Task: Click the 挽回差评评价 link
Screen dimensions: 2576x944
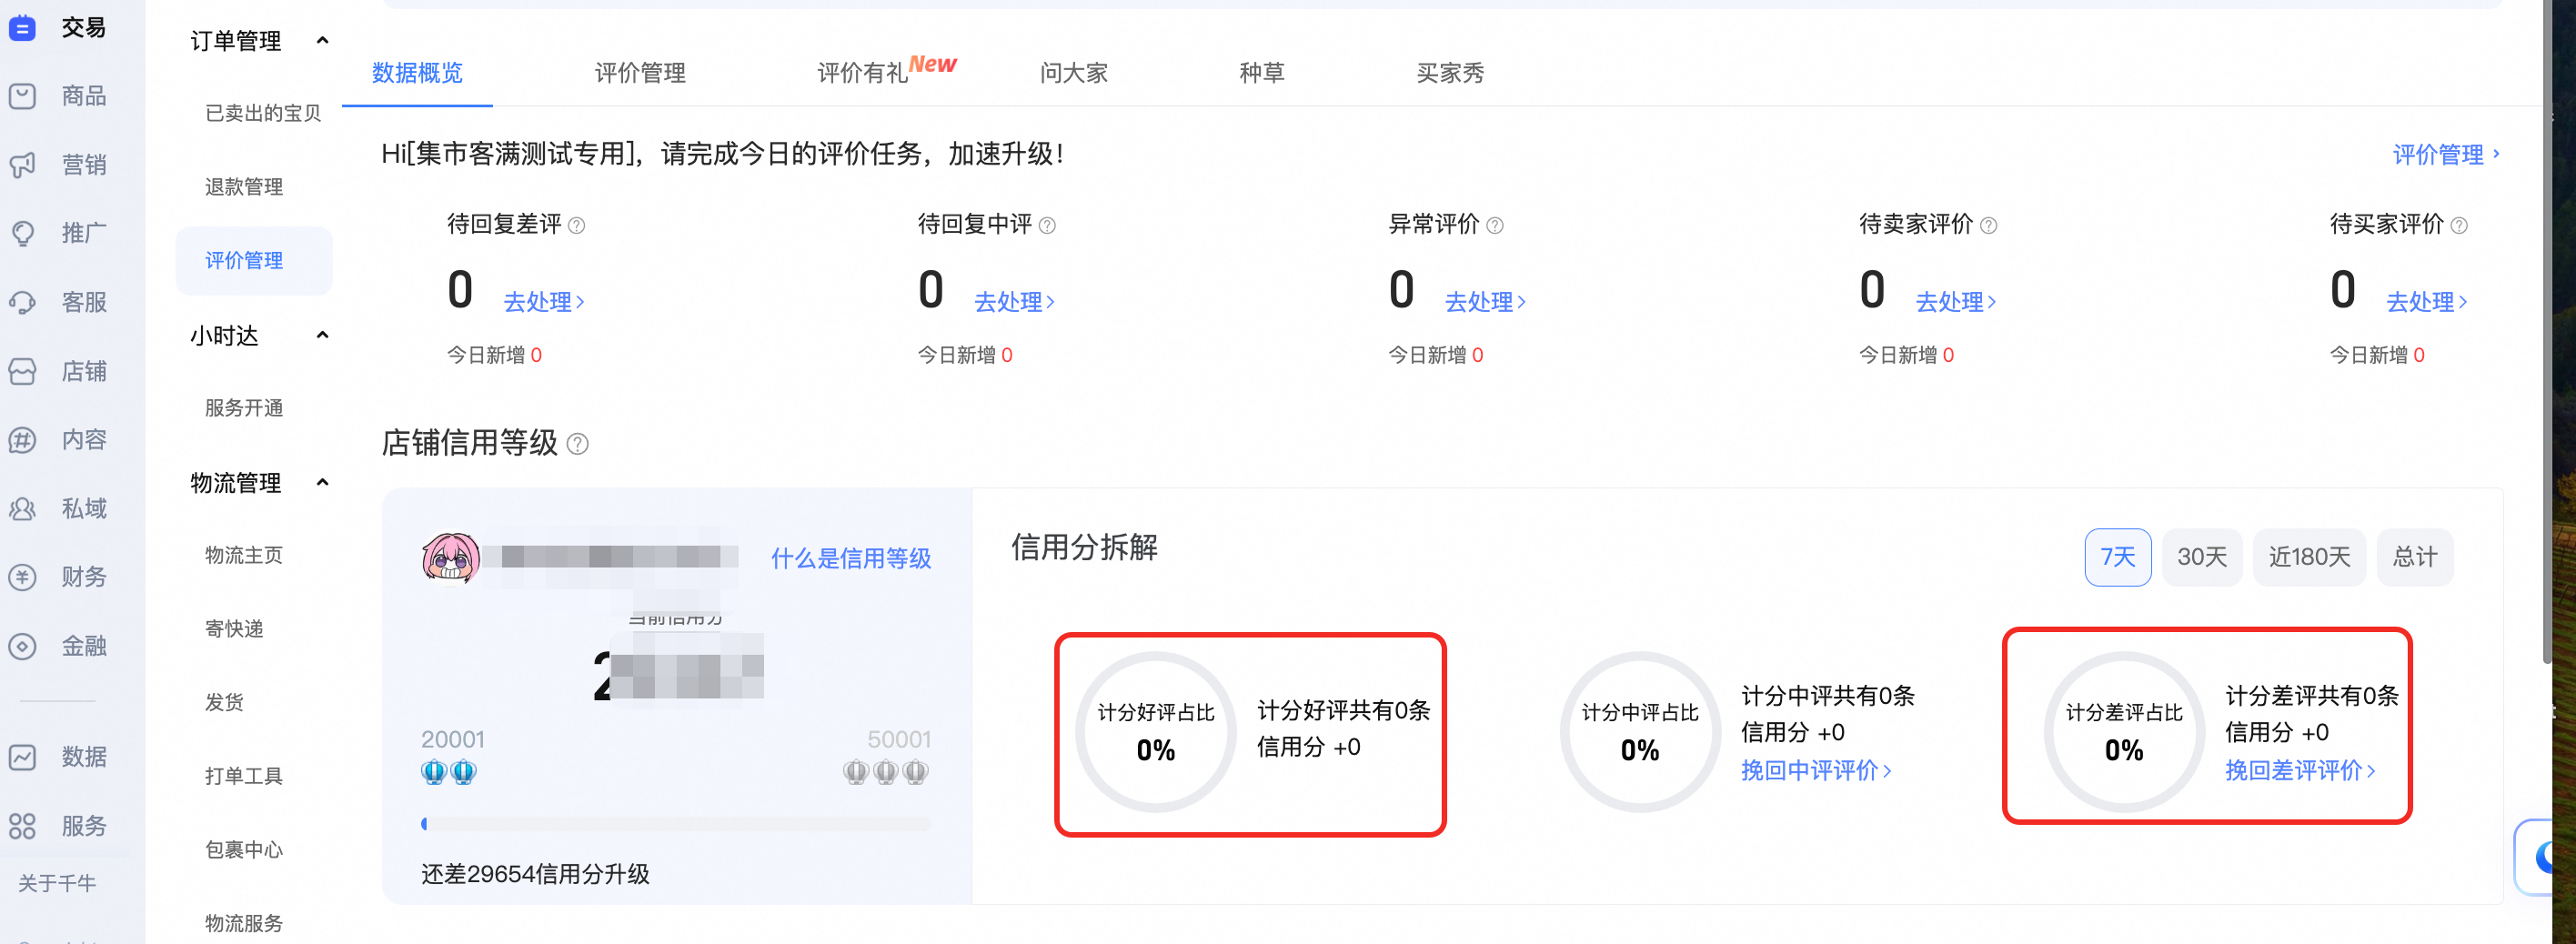Action: 2300,771
